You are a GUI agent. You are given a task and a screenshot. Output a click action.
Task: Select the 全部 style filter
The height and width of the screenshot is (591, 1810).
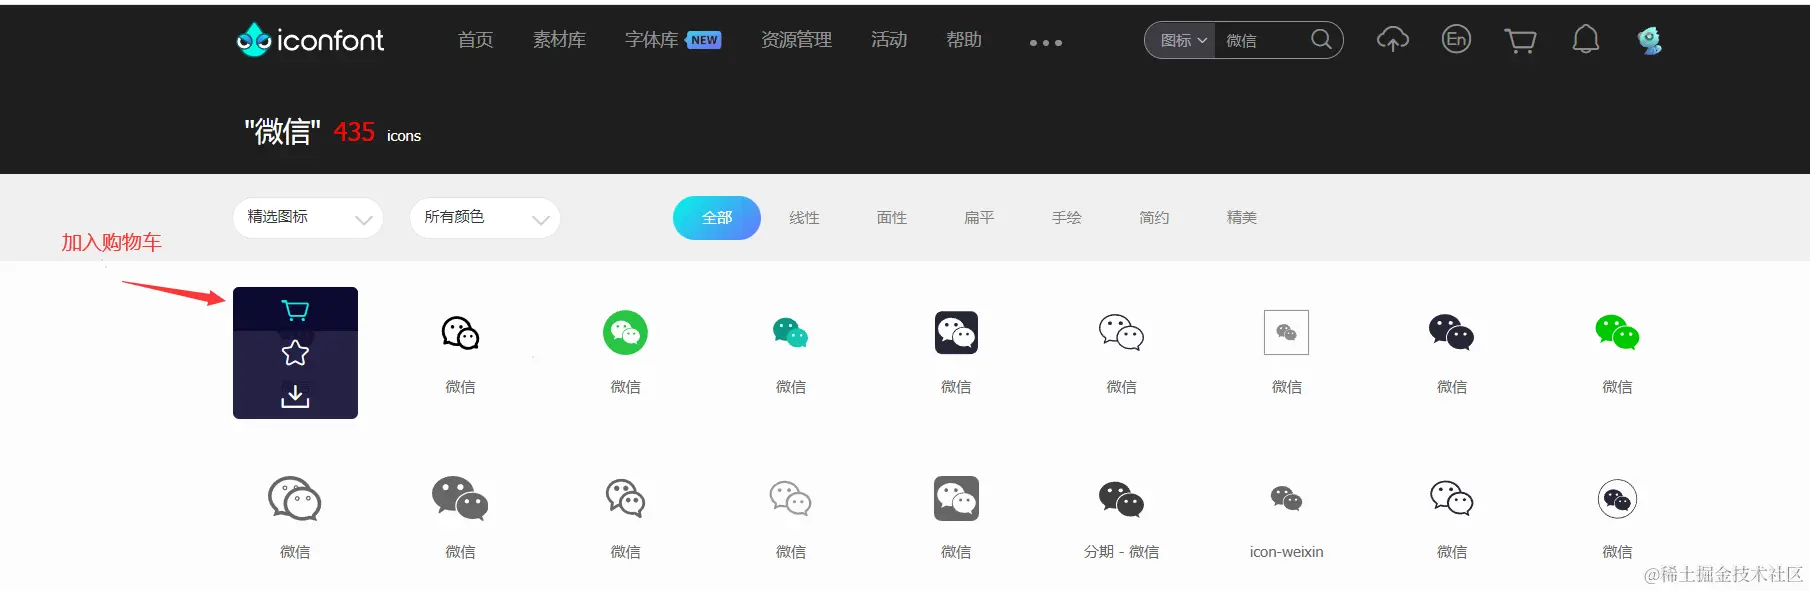[717, 218]
